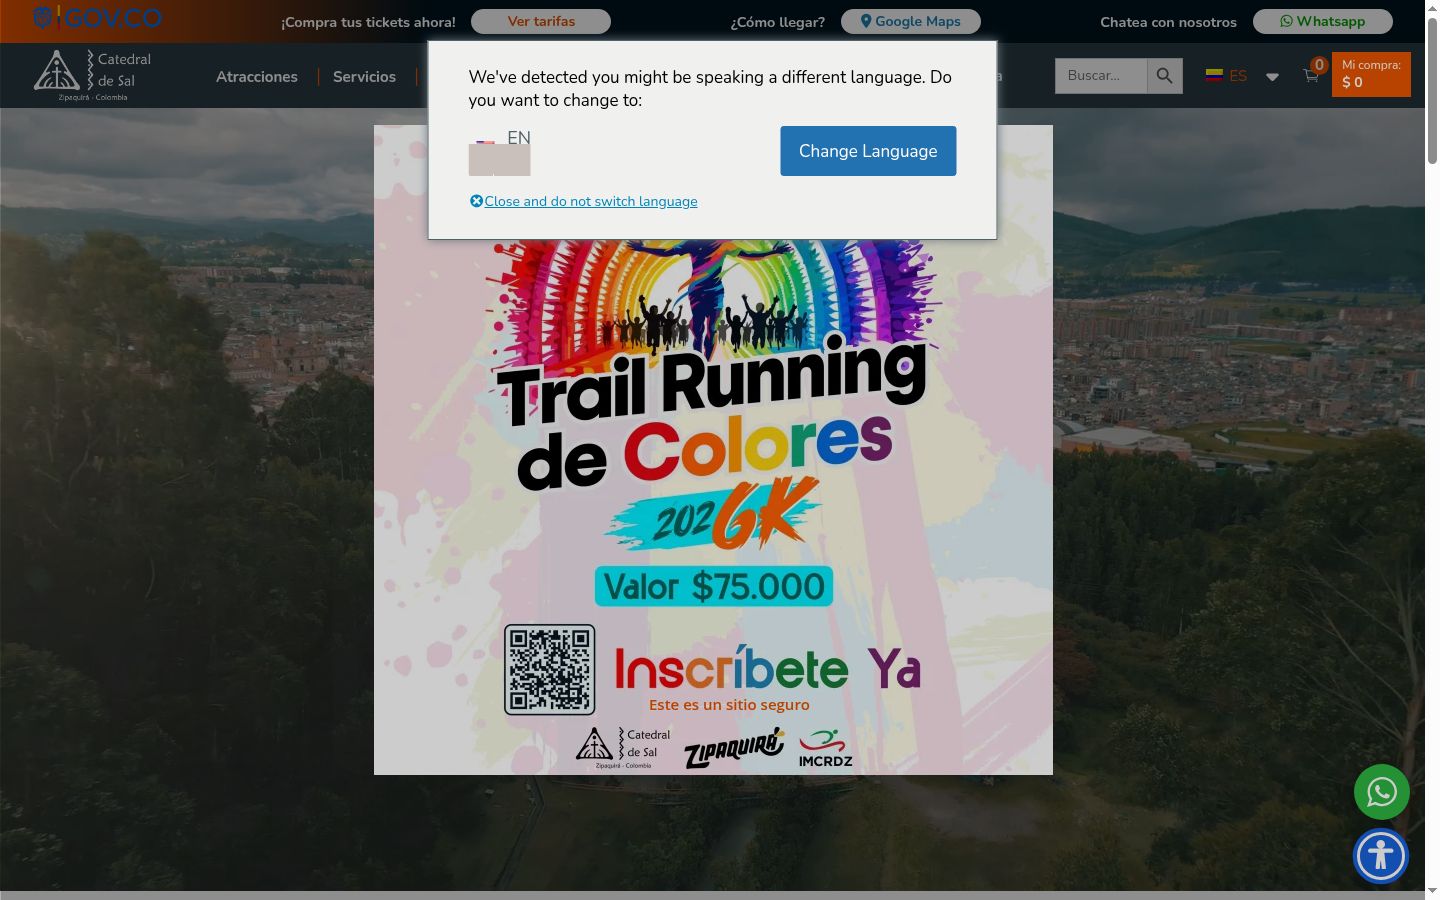Click the Change Language button
The width and height of the screenshot is (1440, 900).
tap(868, 151)
